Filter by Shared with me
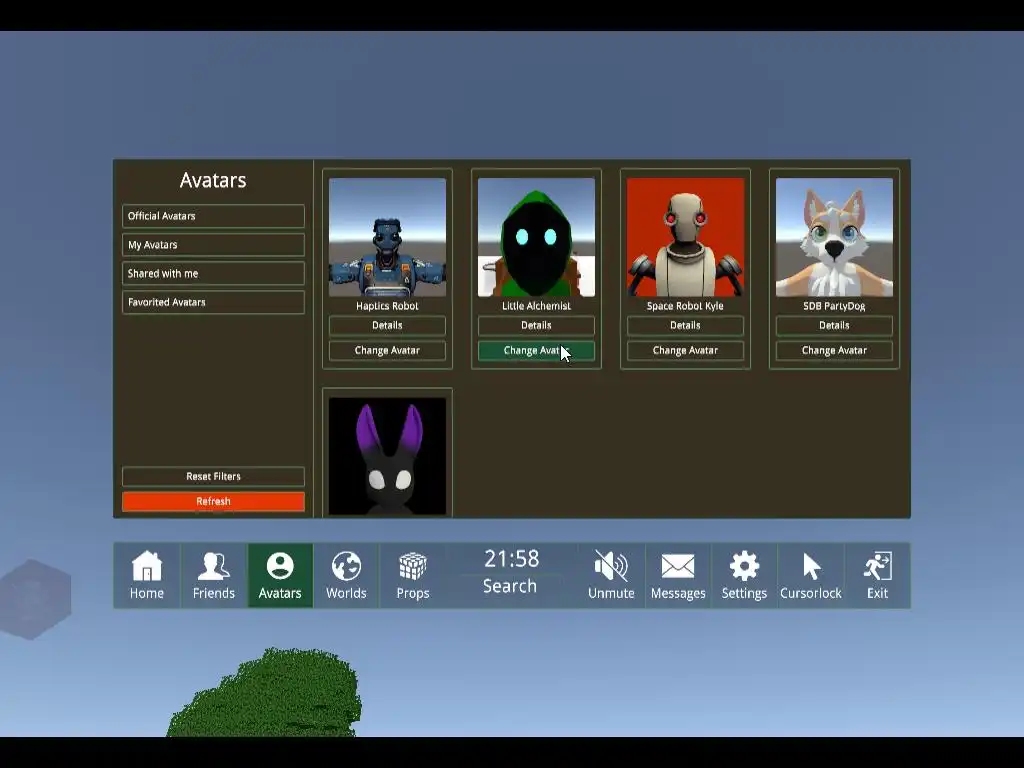The image size is (1024, 768). click(214, 274)
